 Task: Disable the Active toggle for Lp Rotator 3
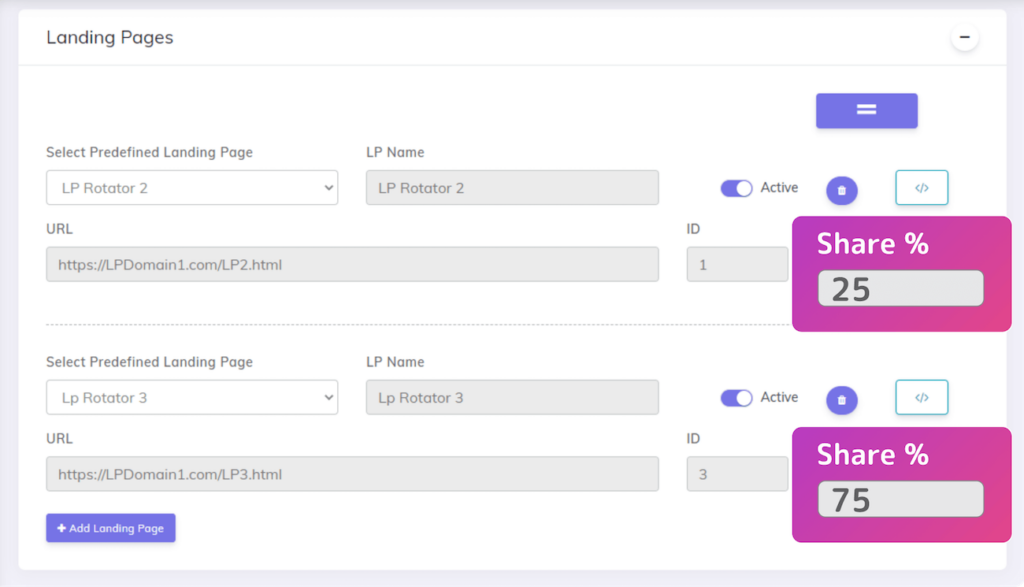click(736, 397)
